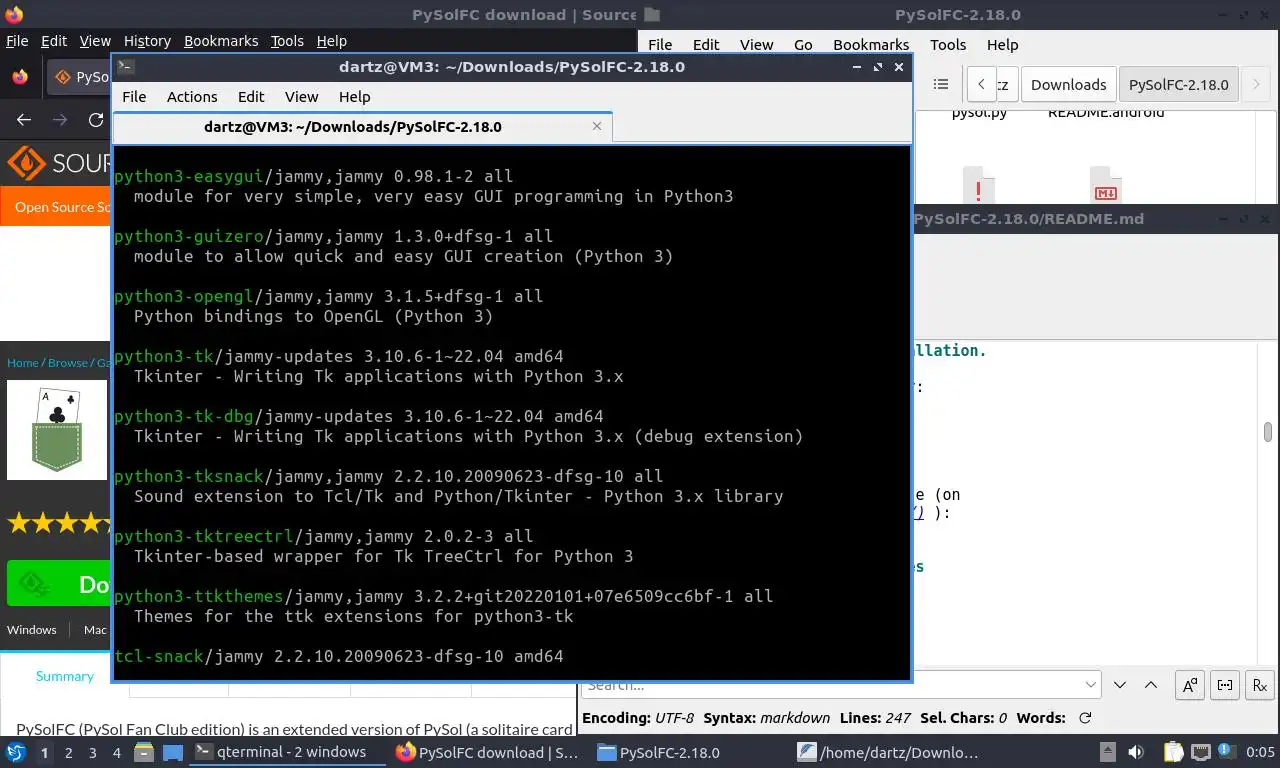The height and width of the screenshot is (768, 1280).
Task: Click the Home breadcrumb link on SourceForge
Action: 23,363
